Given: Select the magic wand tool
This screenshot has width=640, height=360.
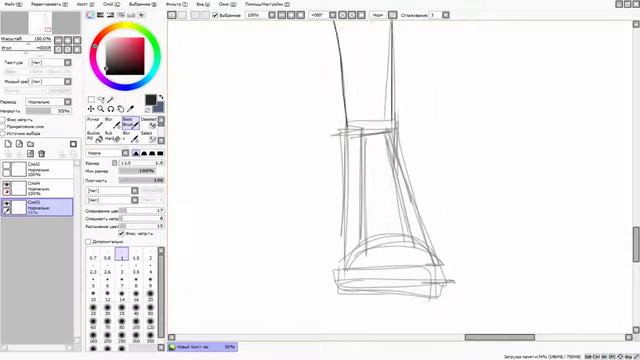Looking at the screenshot, I should [x=111, y=100].
